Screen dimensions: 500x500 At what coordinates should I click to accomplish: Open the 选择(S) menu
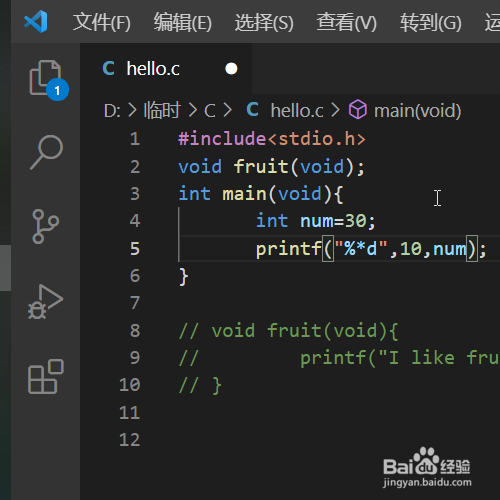point(264,22)
